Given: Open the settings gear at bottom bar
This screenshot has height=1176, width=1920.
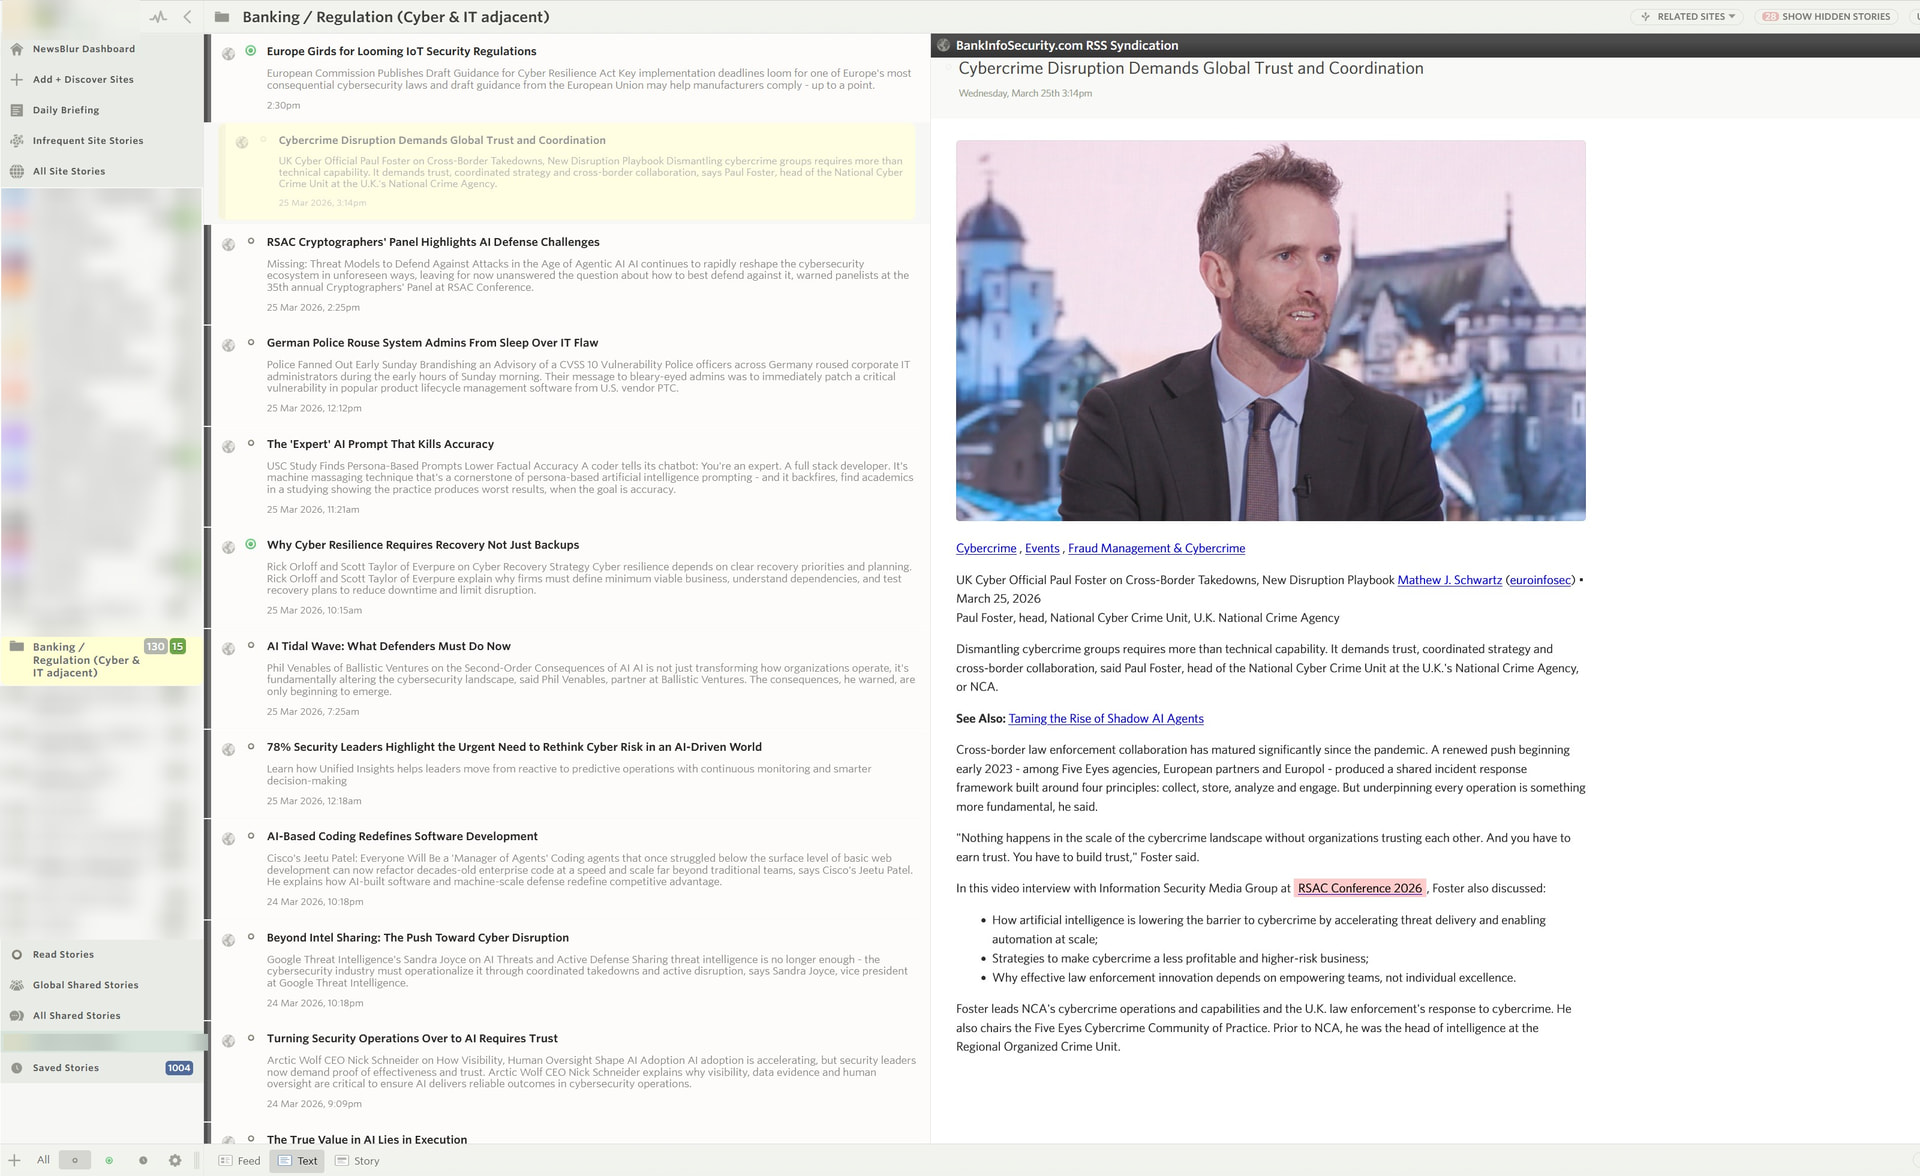Looking at the screenshot, I should click(x=175, y=1160).
